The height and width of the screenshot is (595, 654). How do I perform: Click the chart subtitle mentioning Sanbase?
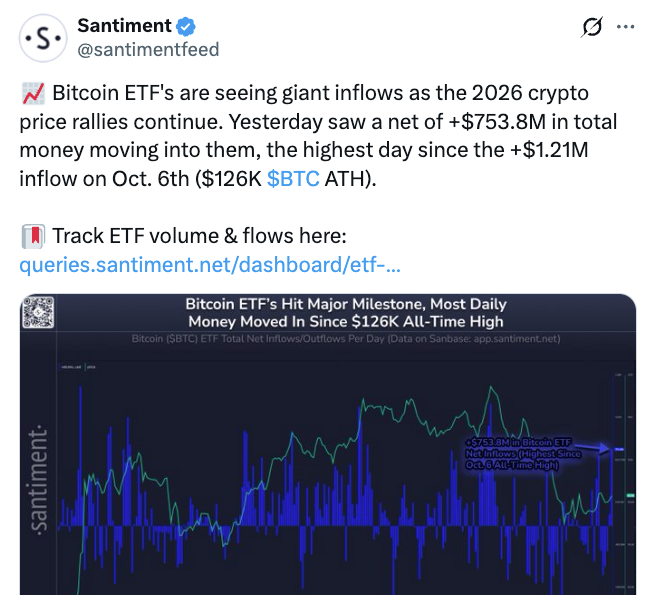[346, 339]
